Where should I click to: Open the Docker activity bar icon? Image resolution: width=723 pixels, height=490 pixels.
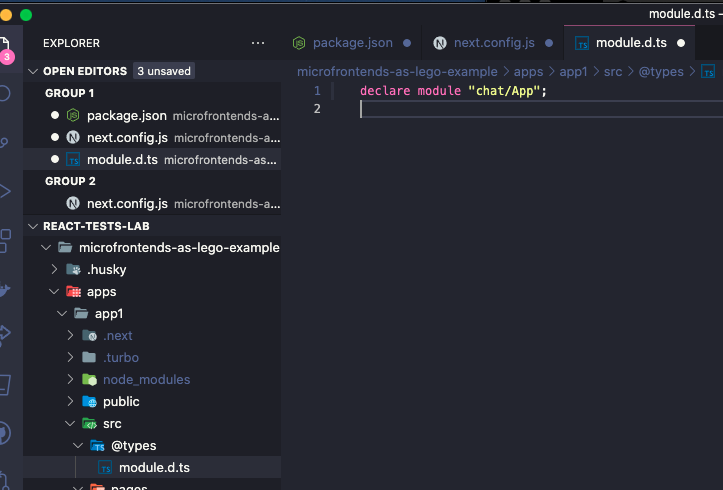click(x=4, y=289)
